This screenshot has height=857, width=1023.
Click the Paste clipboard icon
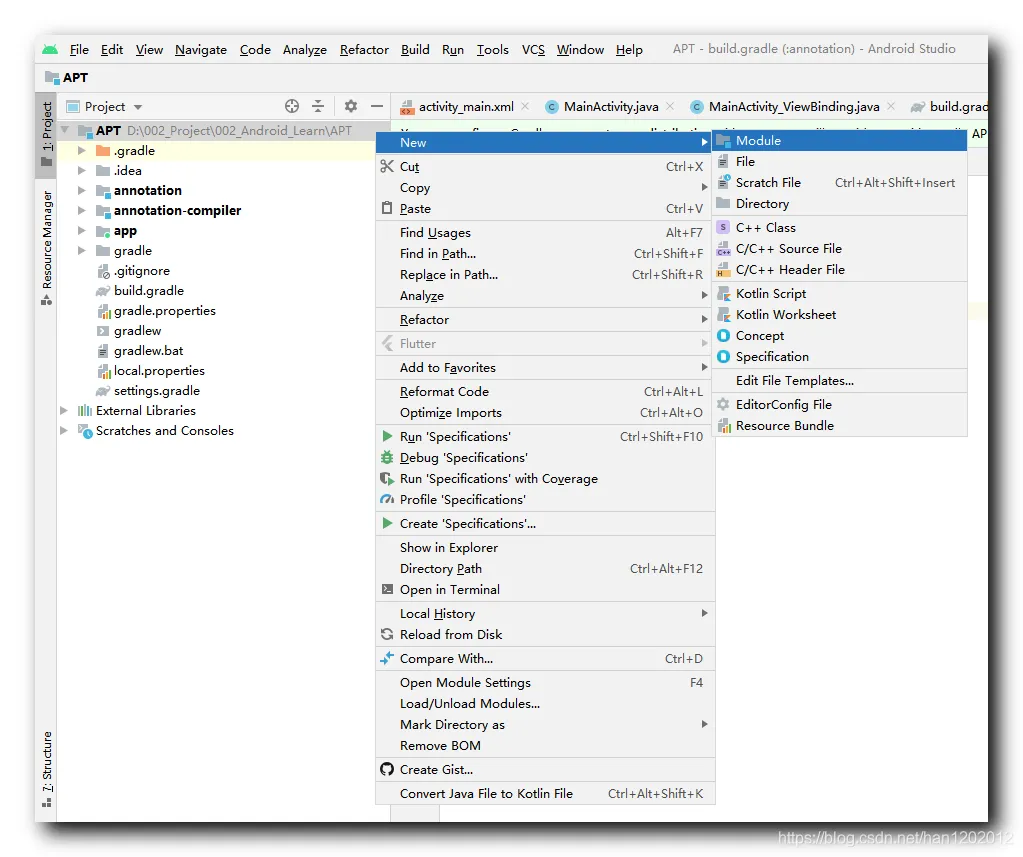(x=387, y=208)
